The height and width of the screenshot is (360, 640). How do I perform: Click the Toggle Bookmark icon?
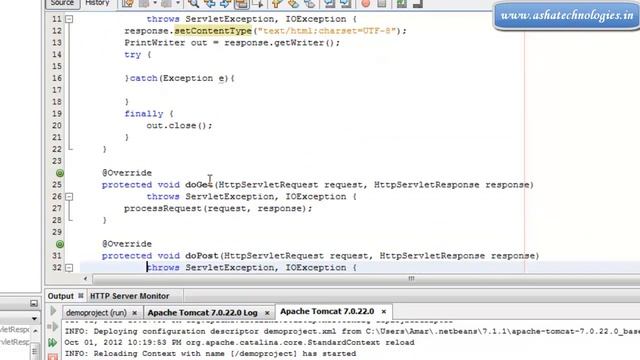pos(309,4)
